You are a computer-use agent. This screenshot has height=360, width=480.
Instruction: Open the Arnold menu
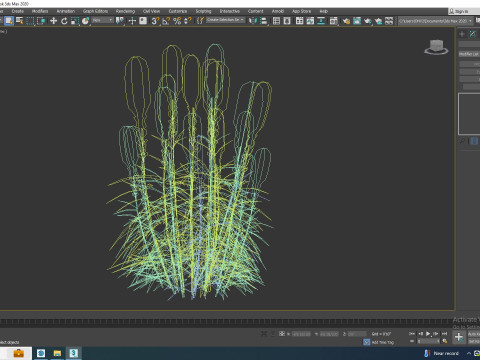[x=278, y=11]
